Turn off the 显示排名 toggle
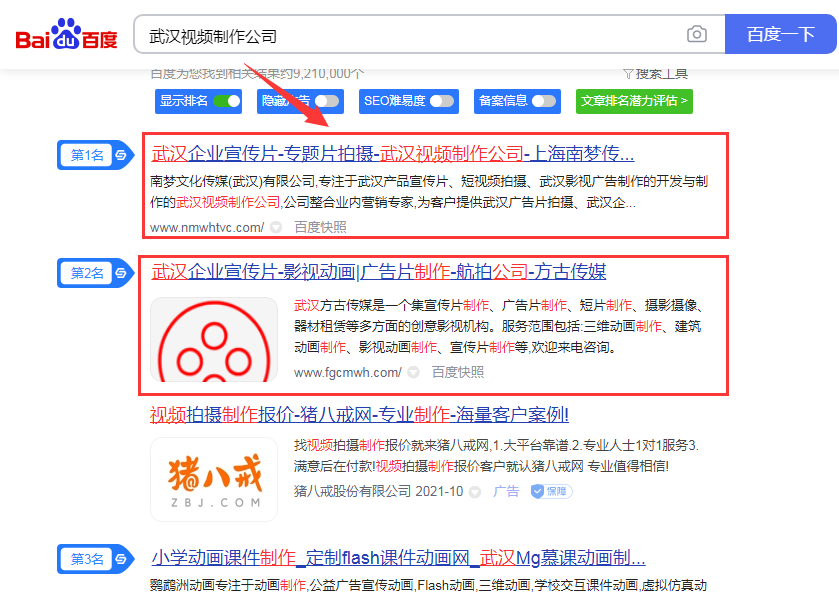This screenshot has height=593, width=839. (x=226, y=101)
